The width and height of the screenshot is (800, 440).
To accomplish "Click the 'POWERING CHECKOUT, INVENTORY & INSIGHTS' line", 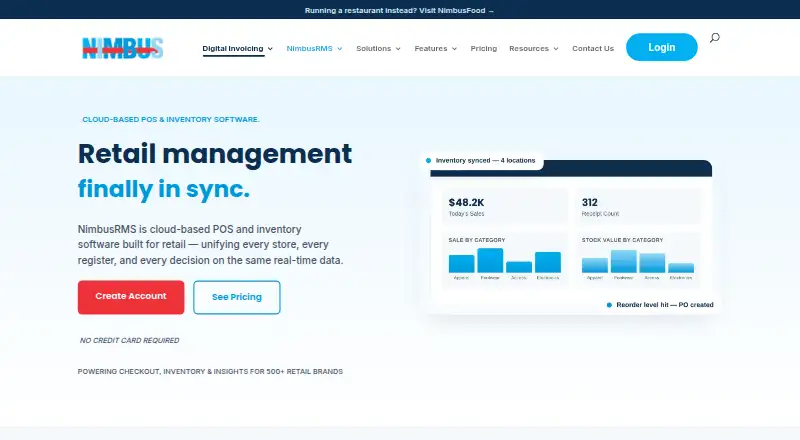I will (x=210, y=372).
